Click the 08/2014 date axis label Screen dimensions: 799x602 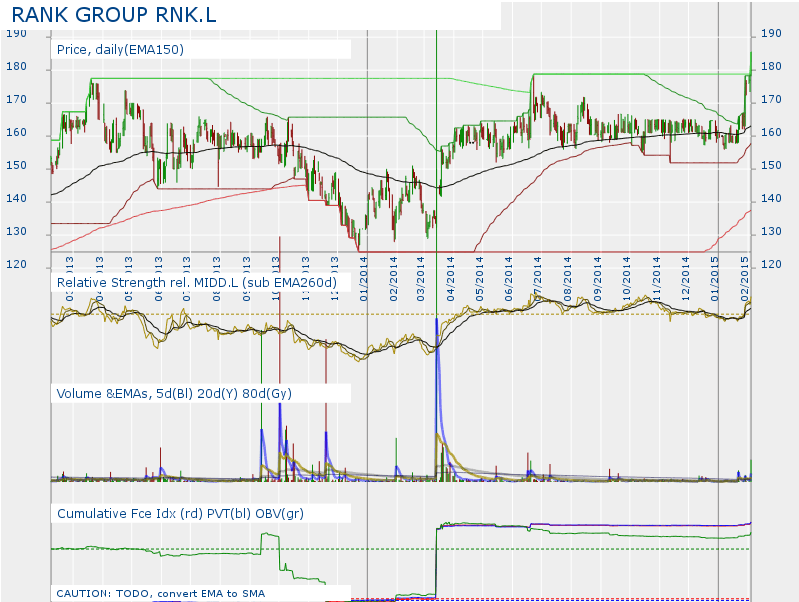tap(567, 279)
